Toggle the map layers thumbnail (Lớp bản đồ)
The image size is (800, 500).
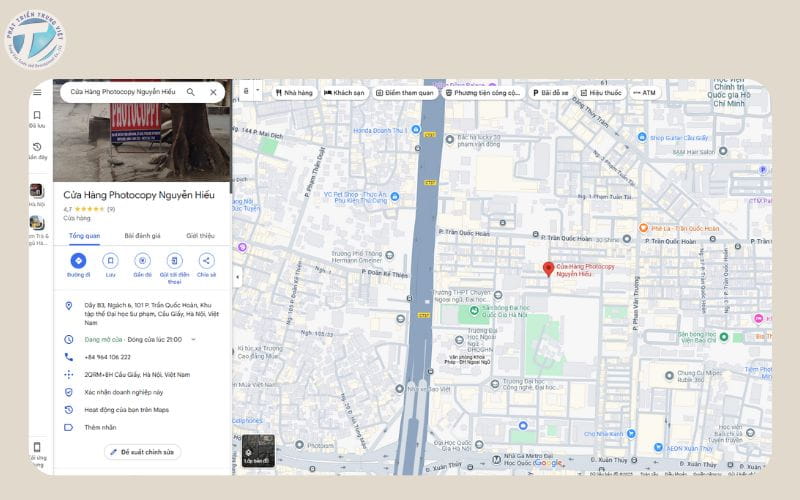(257, 452)
